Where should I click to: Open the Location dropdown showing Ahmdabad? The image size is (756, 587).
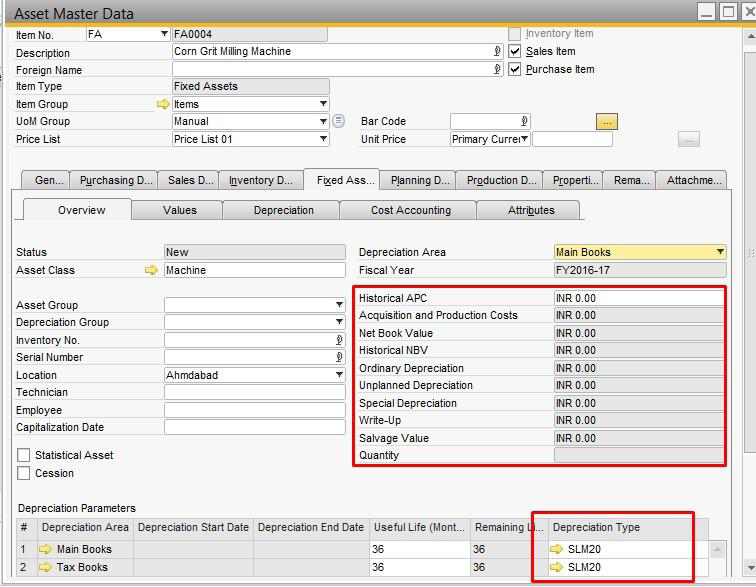[x=339, y=375]
